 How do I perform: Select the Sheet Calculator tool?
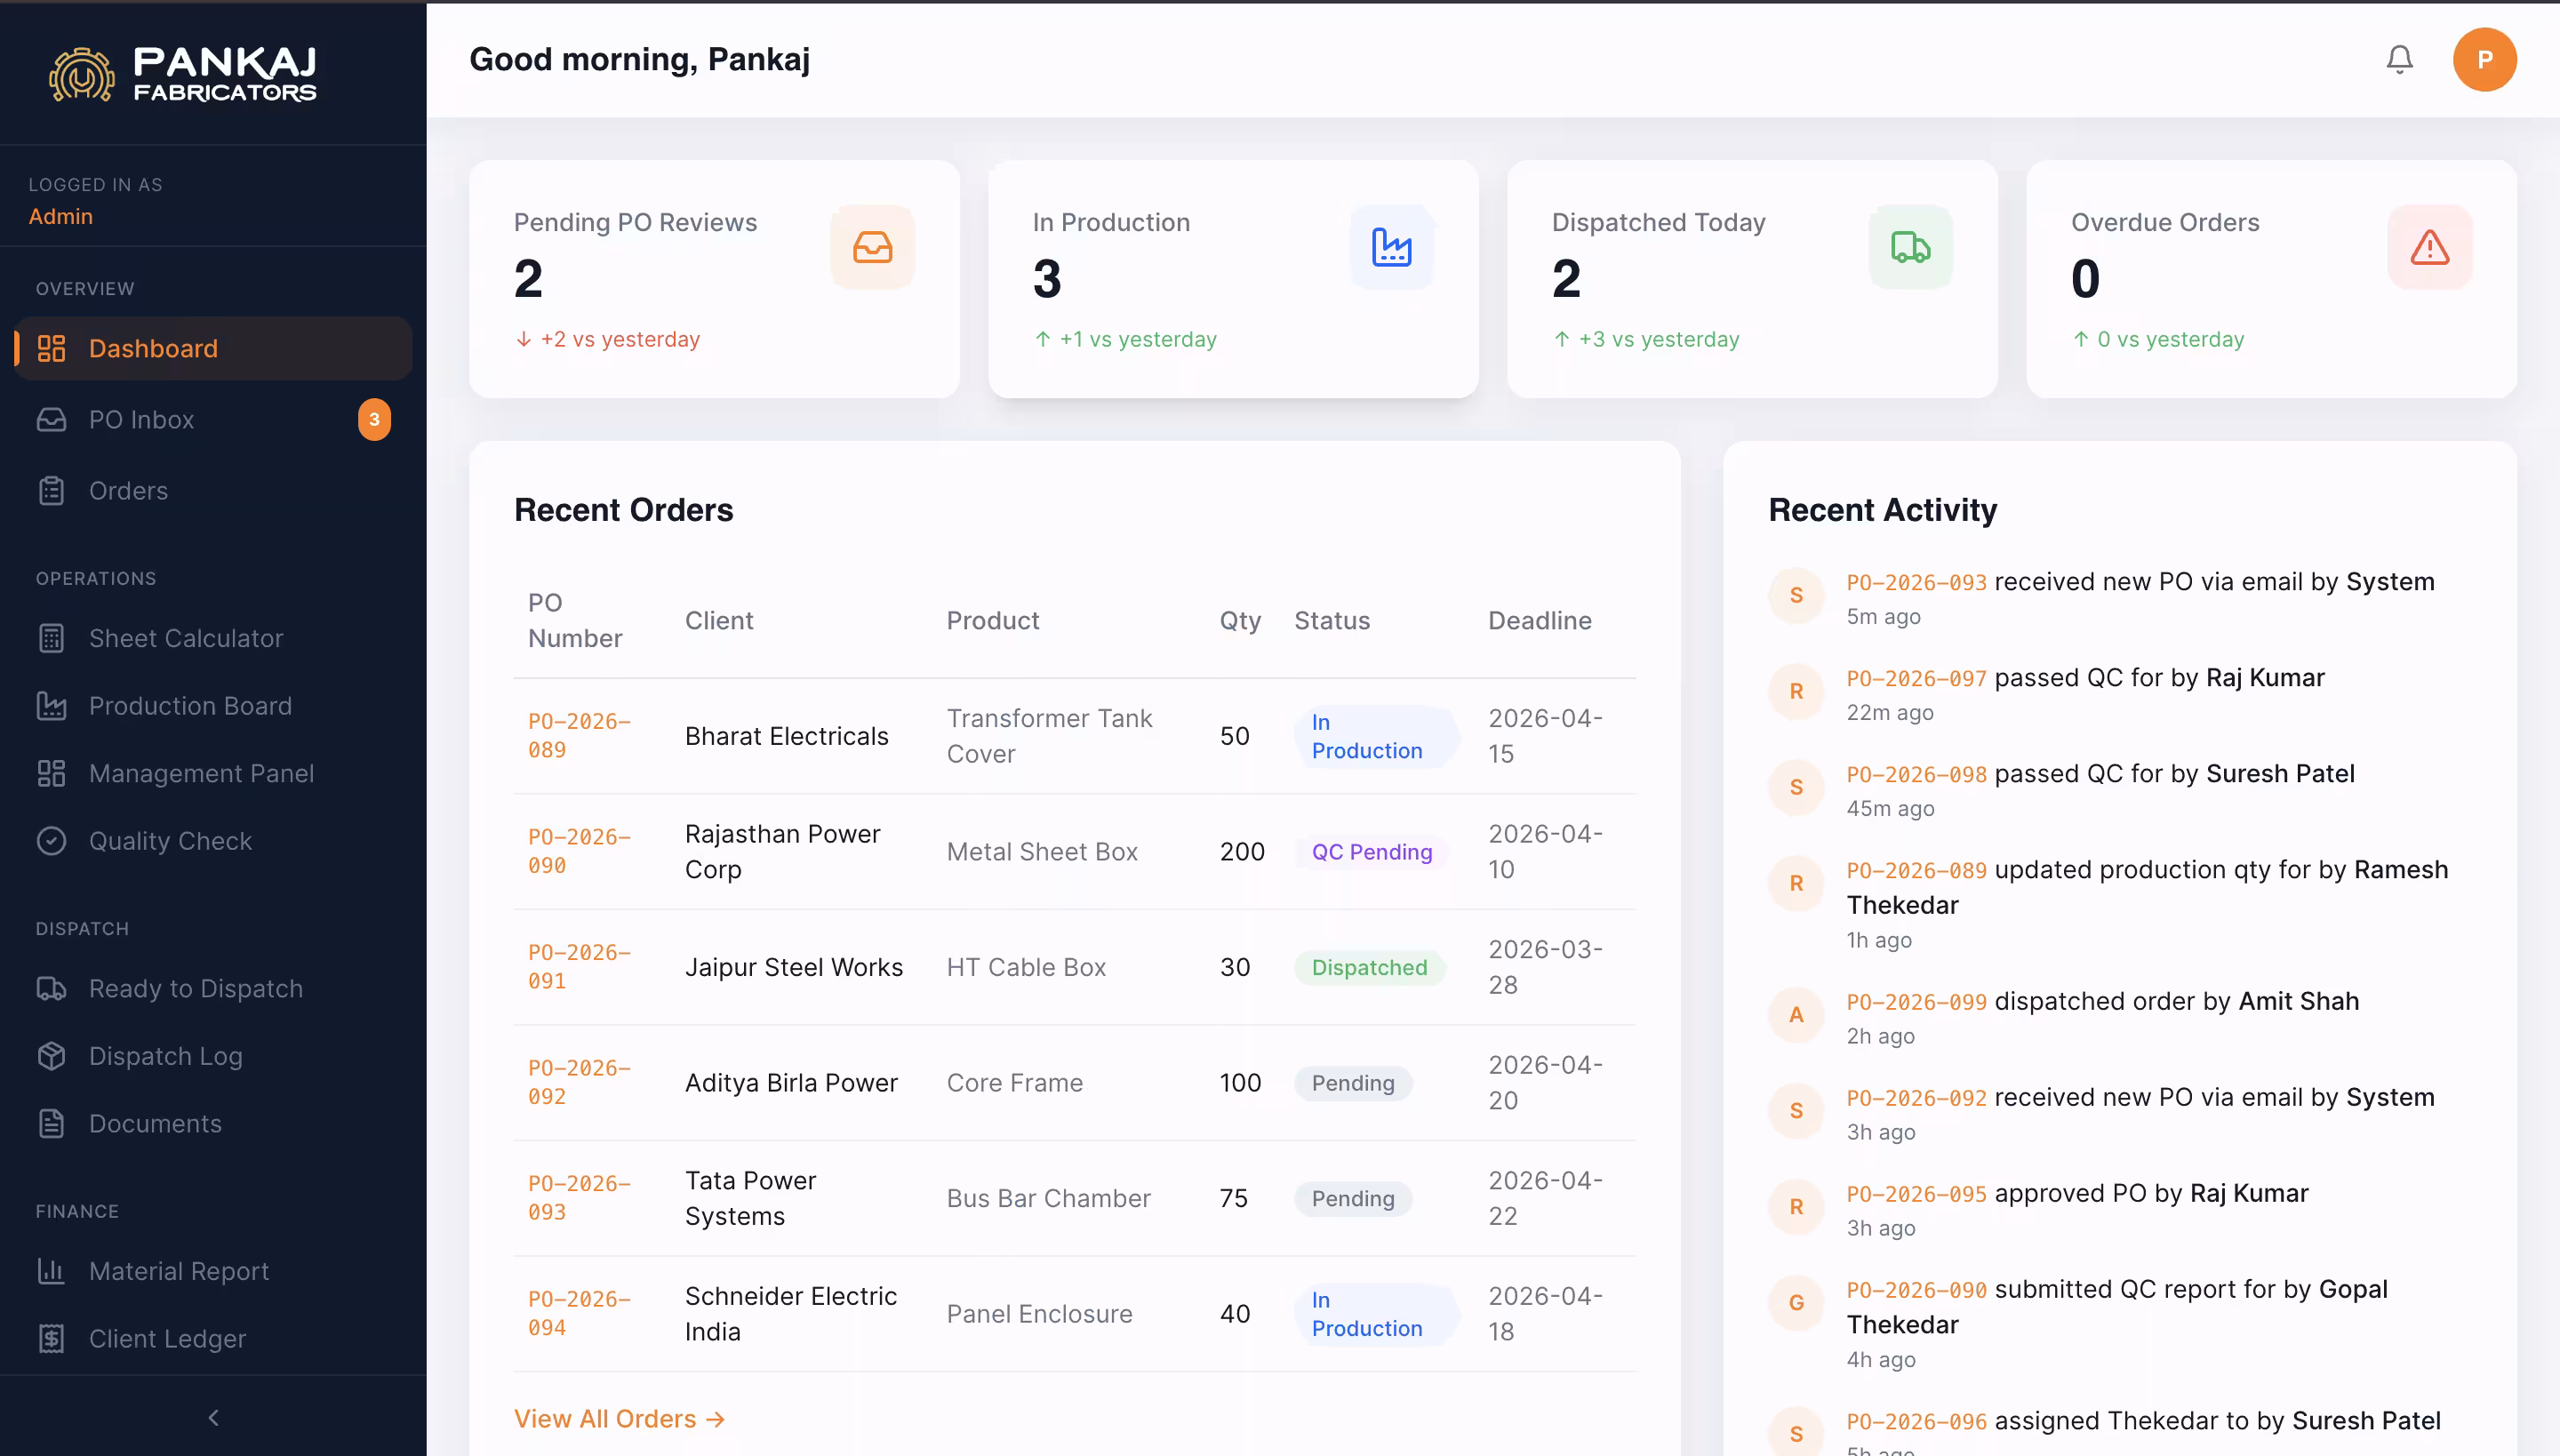click(185, 638)
